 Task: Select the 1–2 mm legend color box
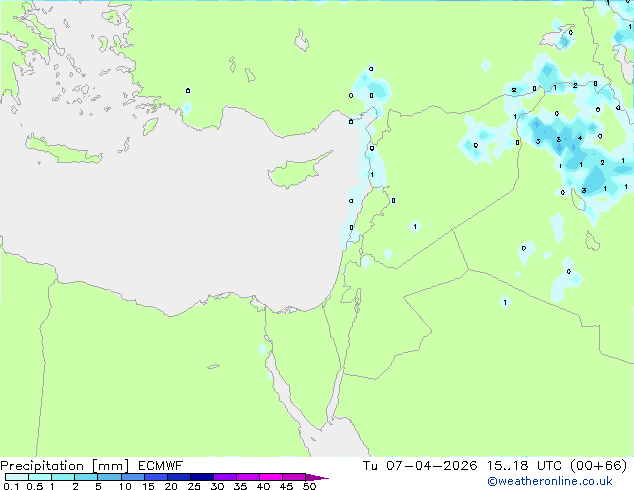coord(63,477)
